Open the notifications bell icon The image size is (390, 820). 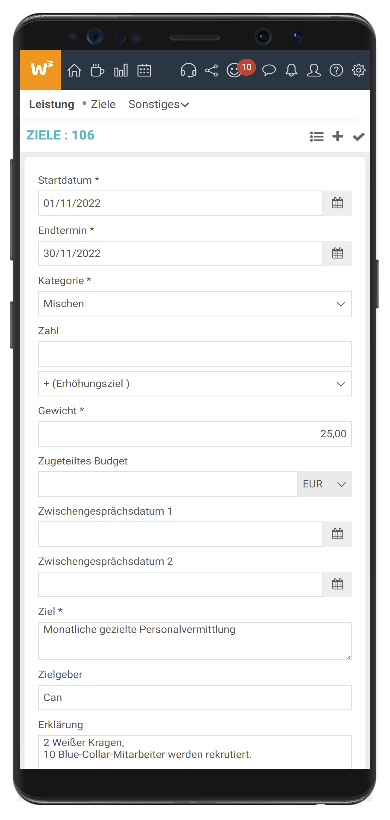point(291,70)
